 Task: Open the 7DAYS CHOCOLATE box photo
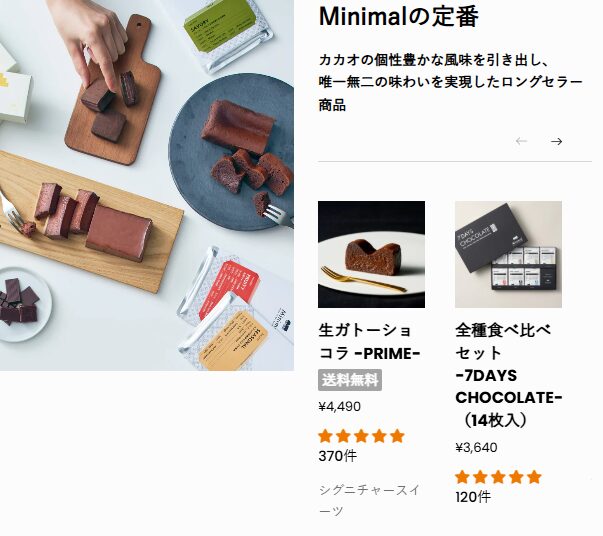[508, 254]
